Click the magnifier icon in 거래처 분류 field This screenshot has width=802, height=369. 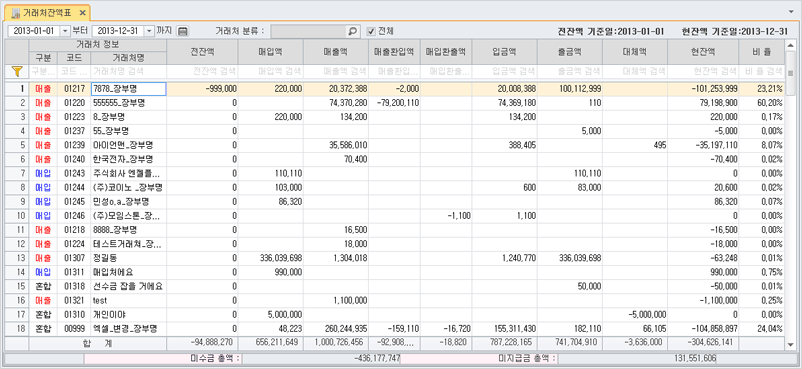pyautogui.click(x=353, y=31)
